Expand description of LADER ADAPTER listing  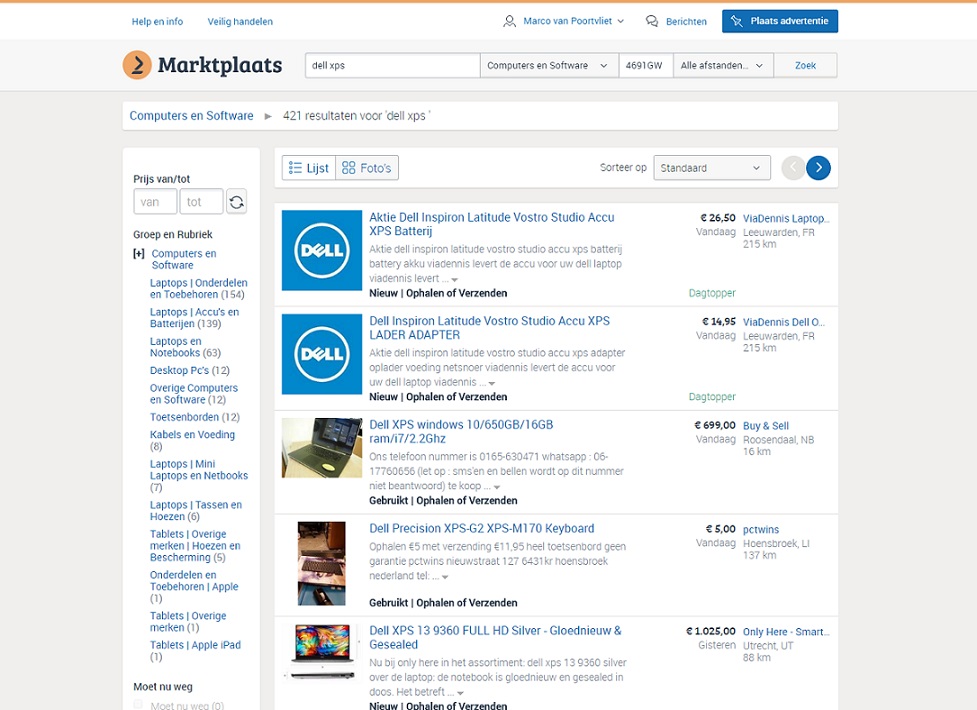coord(492,383)
